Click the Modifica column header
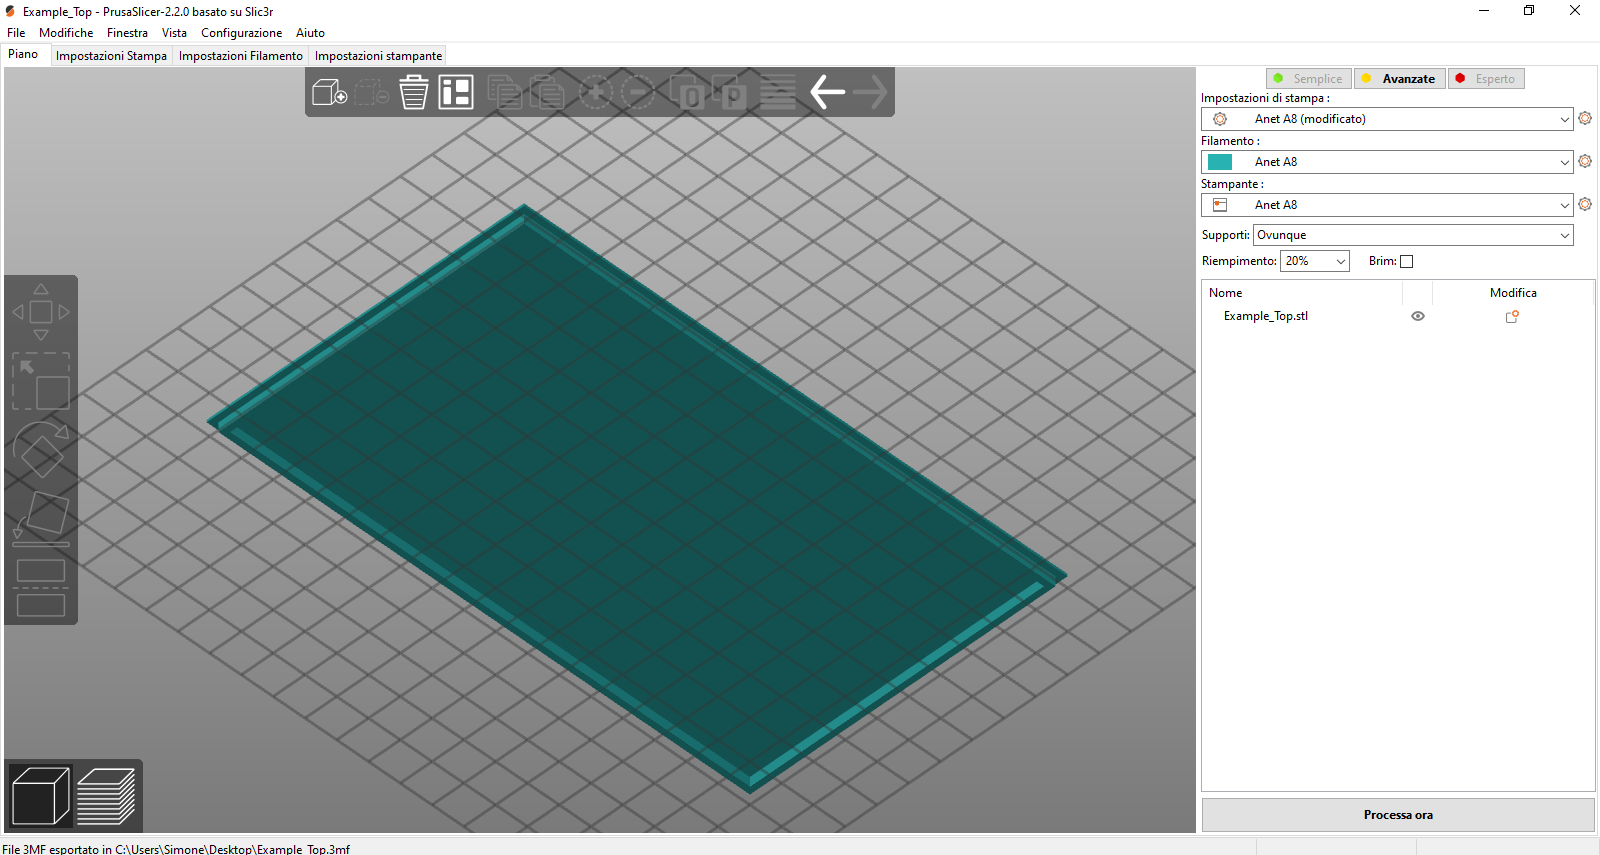Image resolution: width=1600 pixels, height=855 pixels. point(1513,293)
